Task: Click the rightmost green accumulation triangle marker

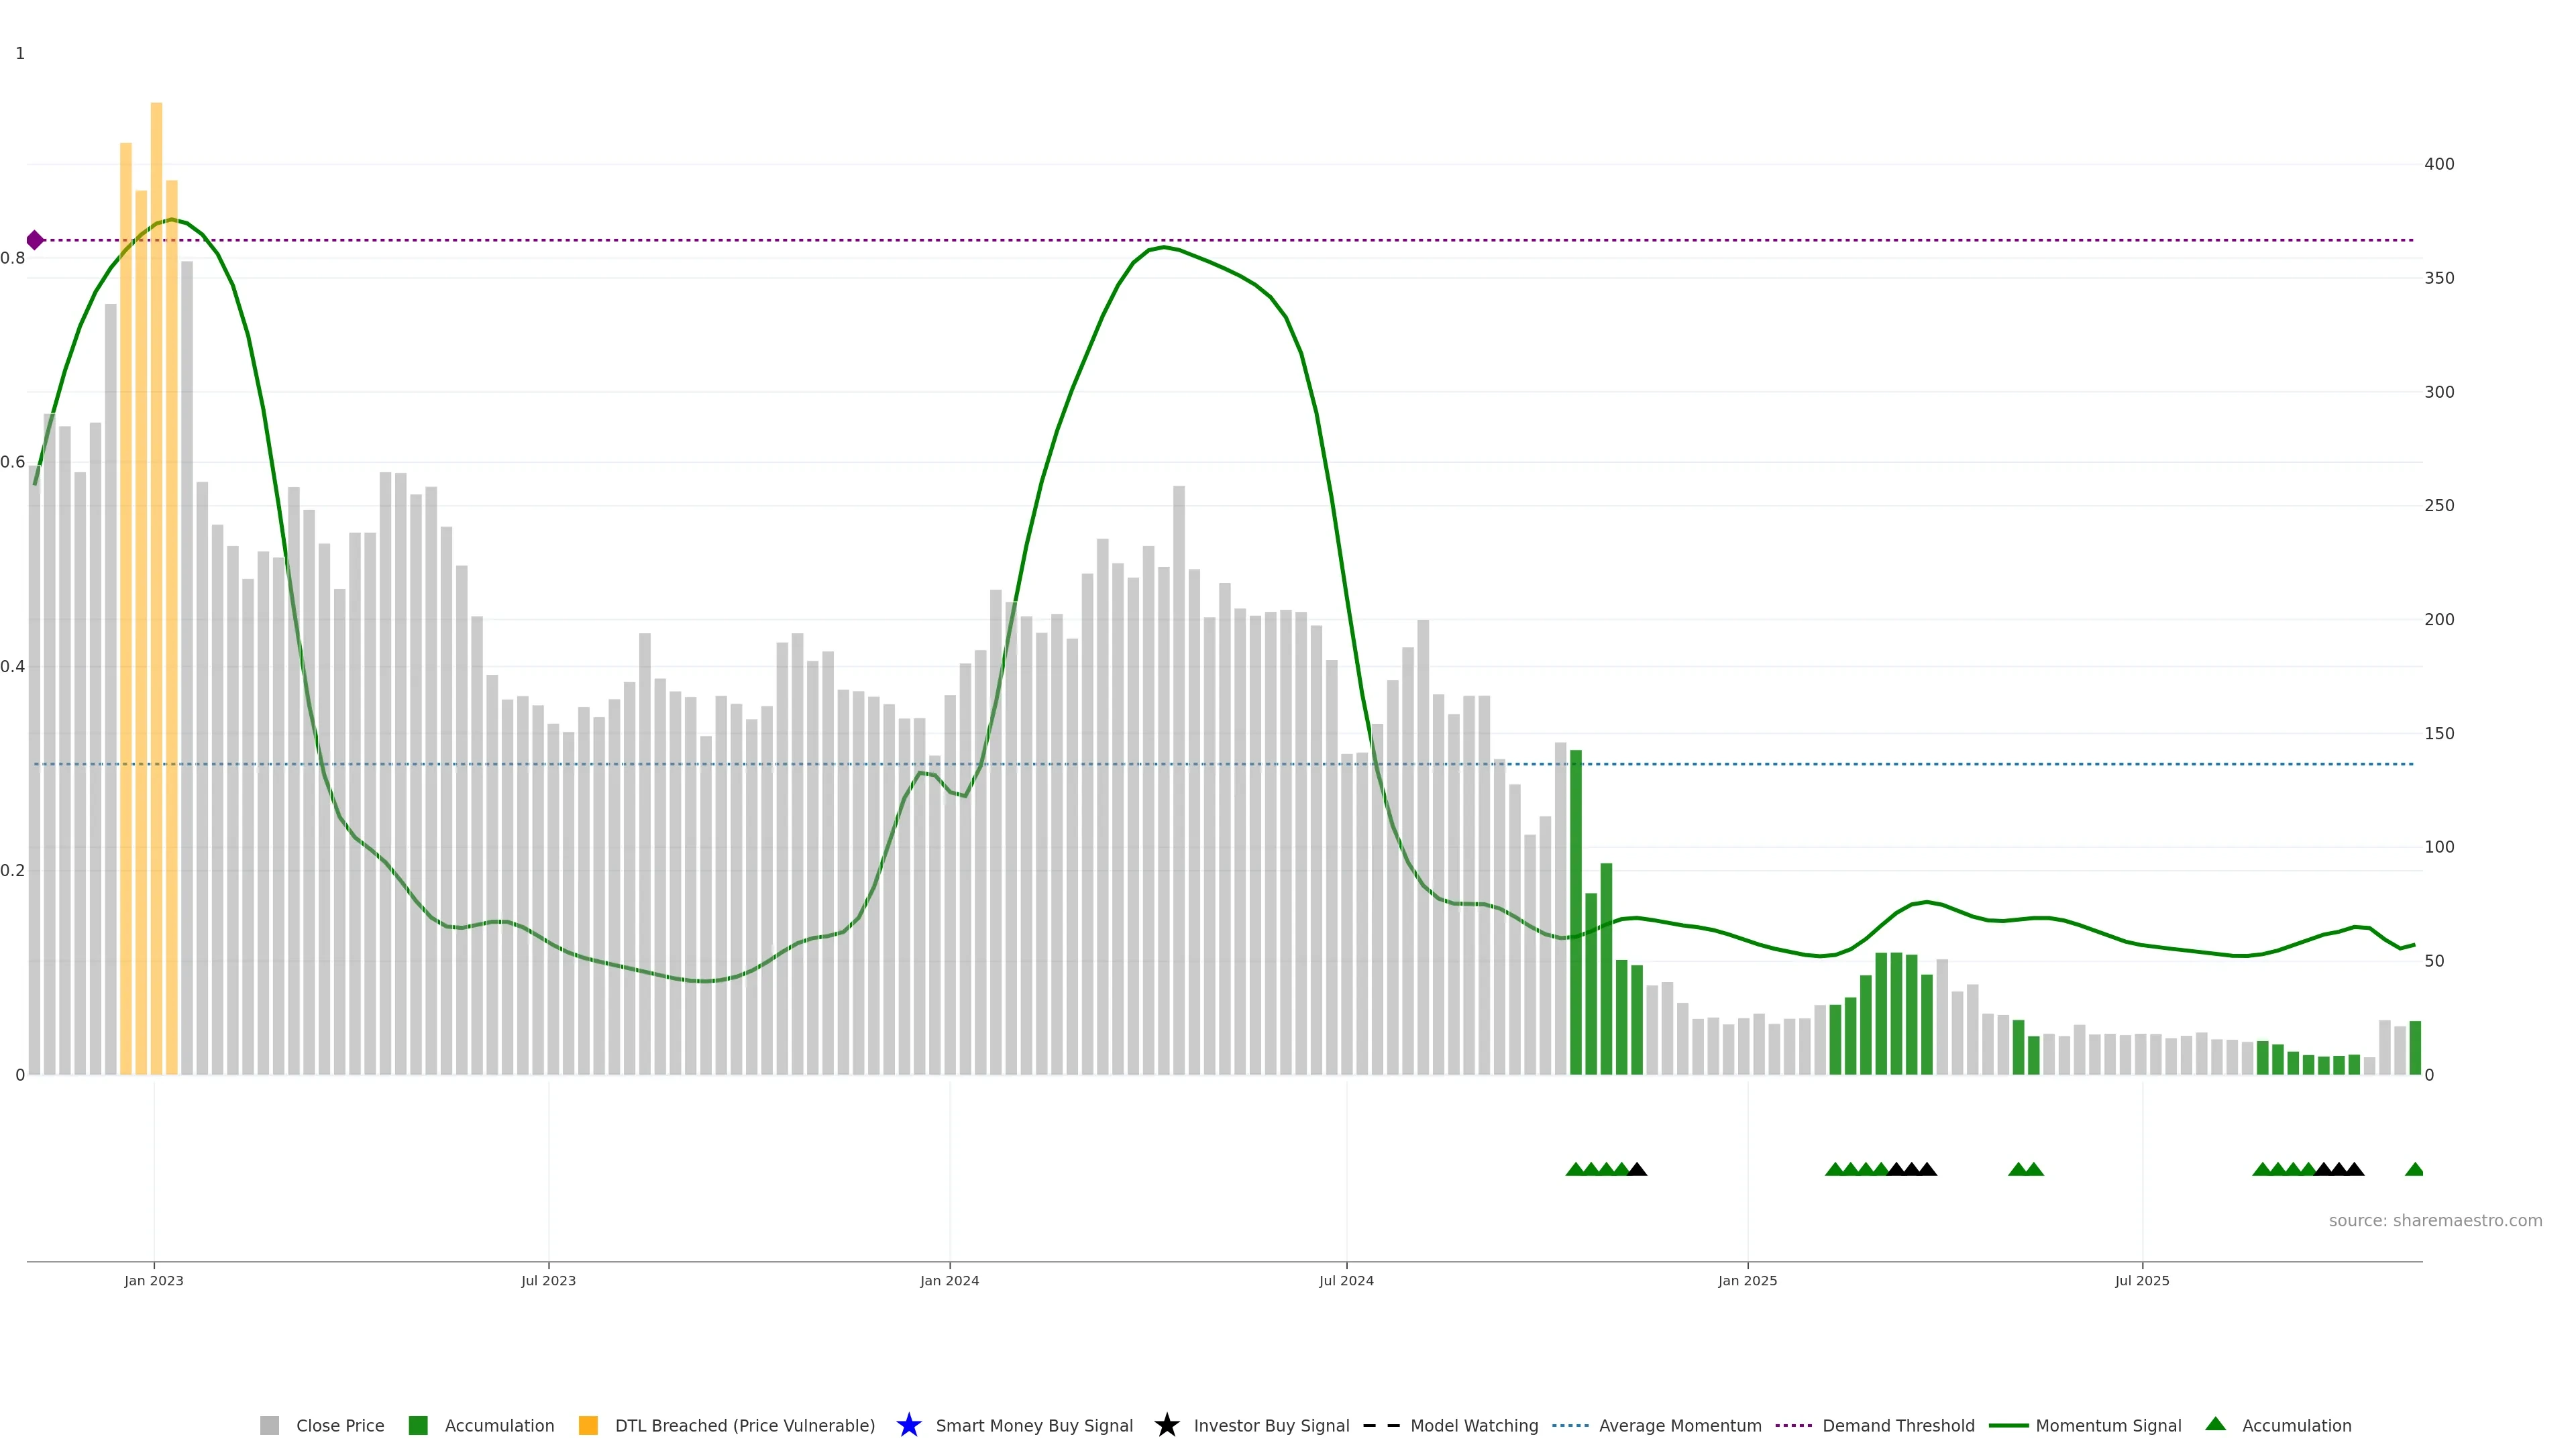Action: pos(2414,1169)
